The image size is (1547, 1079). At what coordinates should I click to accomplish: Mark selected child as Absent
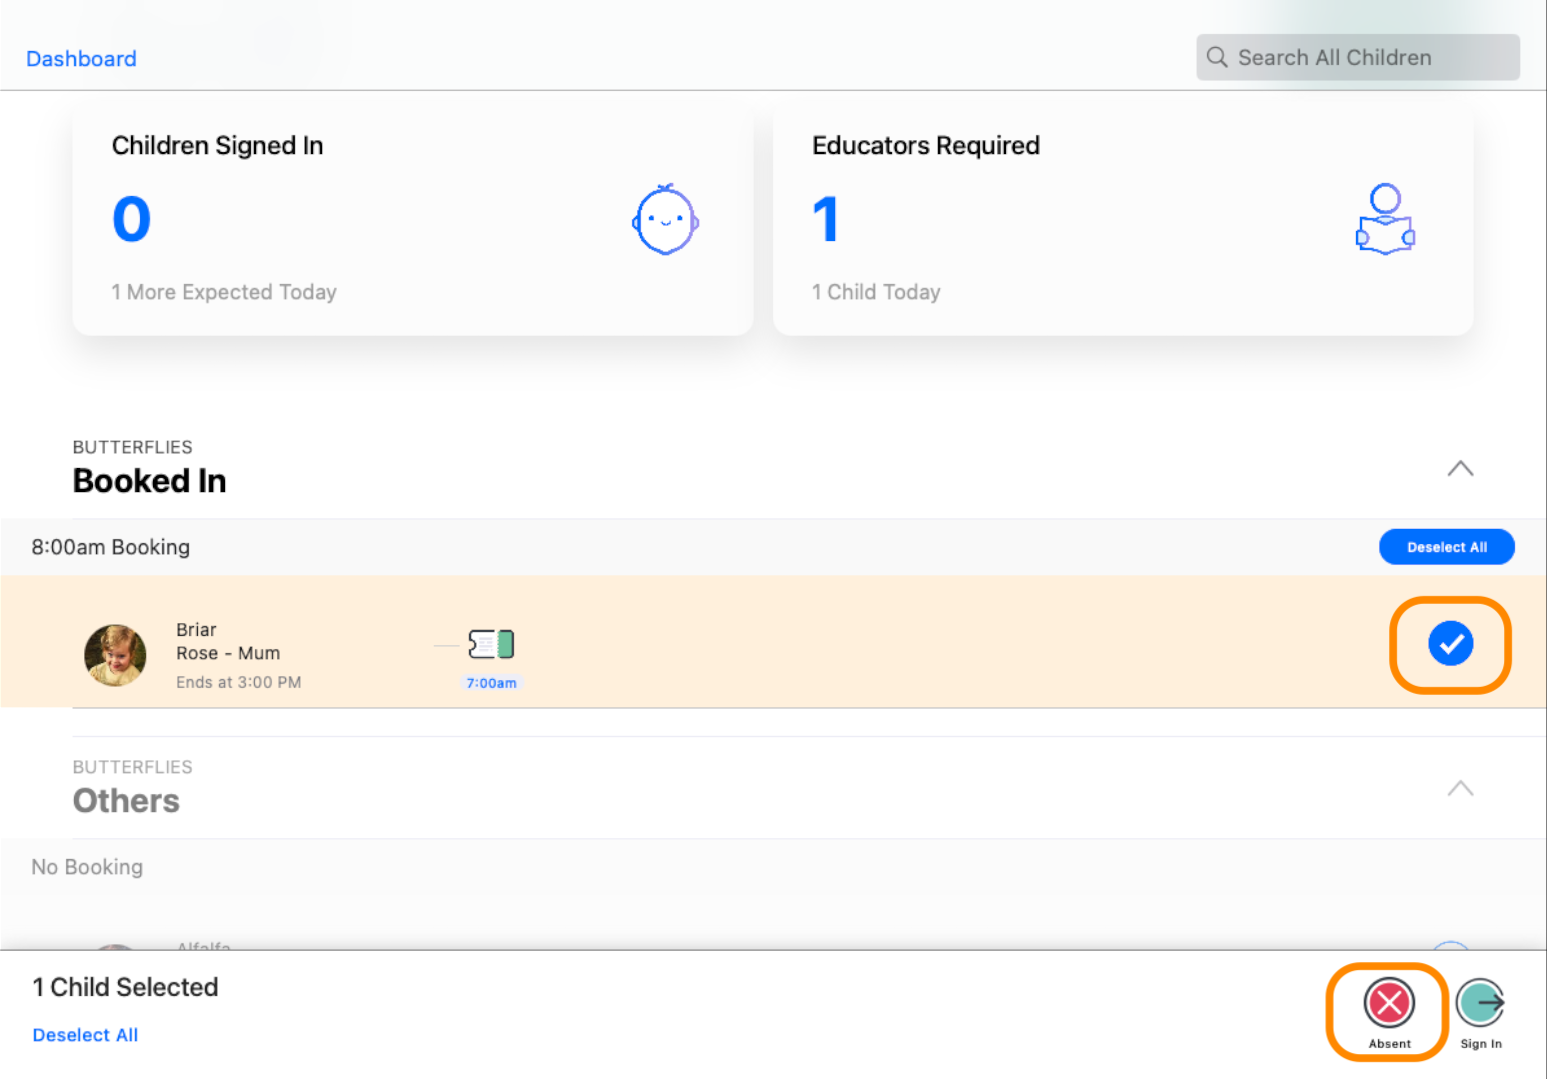pyautogui.click(x=1389, y=1004)
